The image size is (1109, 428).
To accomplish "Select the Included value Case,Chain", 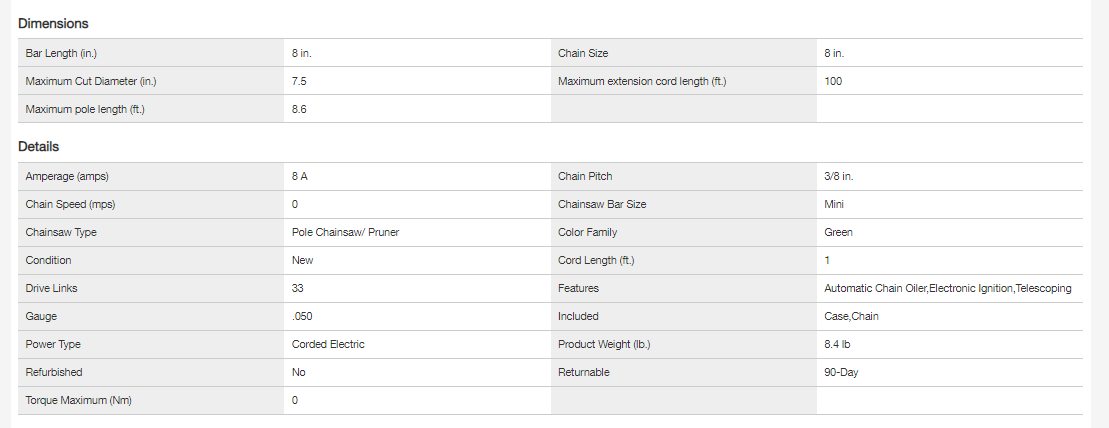I will [x=851, y=316].
